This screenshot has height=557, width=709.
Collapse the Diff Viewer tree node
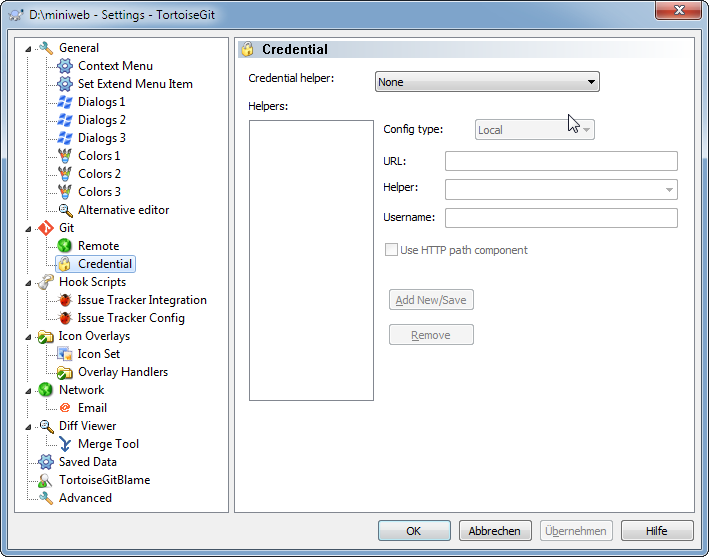point(28,427)
